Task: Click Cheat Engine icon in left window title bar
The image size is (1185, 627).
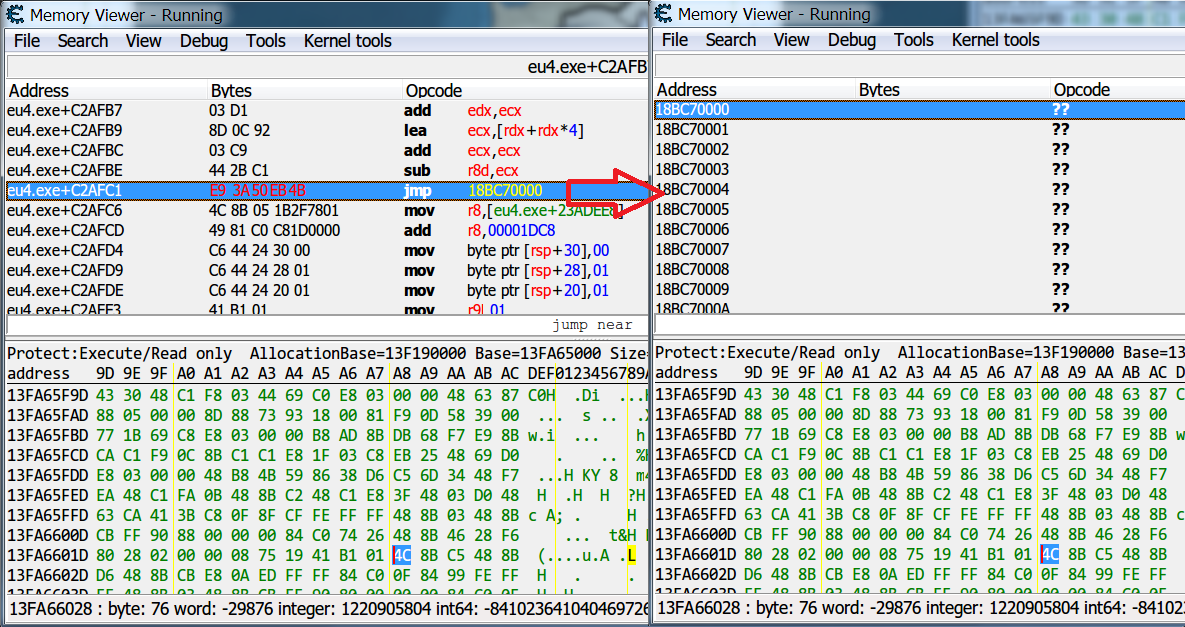Action: coord(15,15)
